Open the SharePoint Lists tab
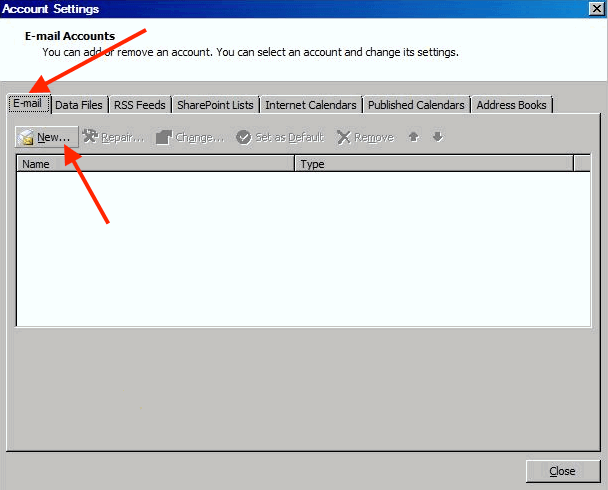 click(215, 105)
